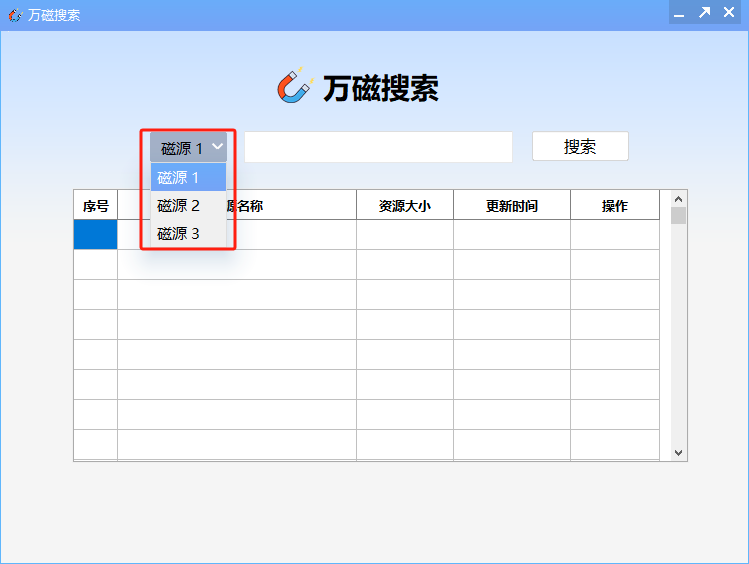Choose 磁源 2 from the dropdown list
This screenshot has height=564, width=749.
pyautogui.click(x=188, y=205)
